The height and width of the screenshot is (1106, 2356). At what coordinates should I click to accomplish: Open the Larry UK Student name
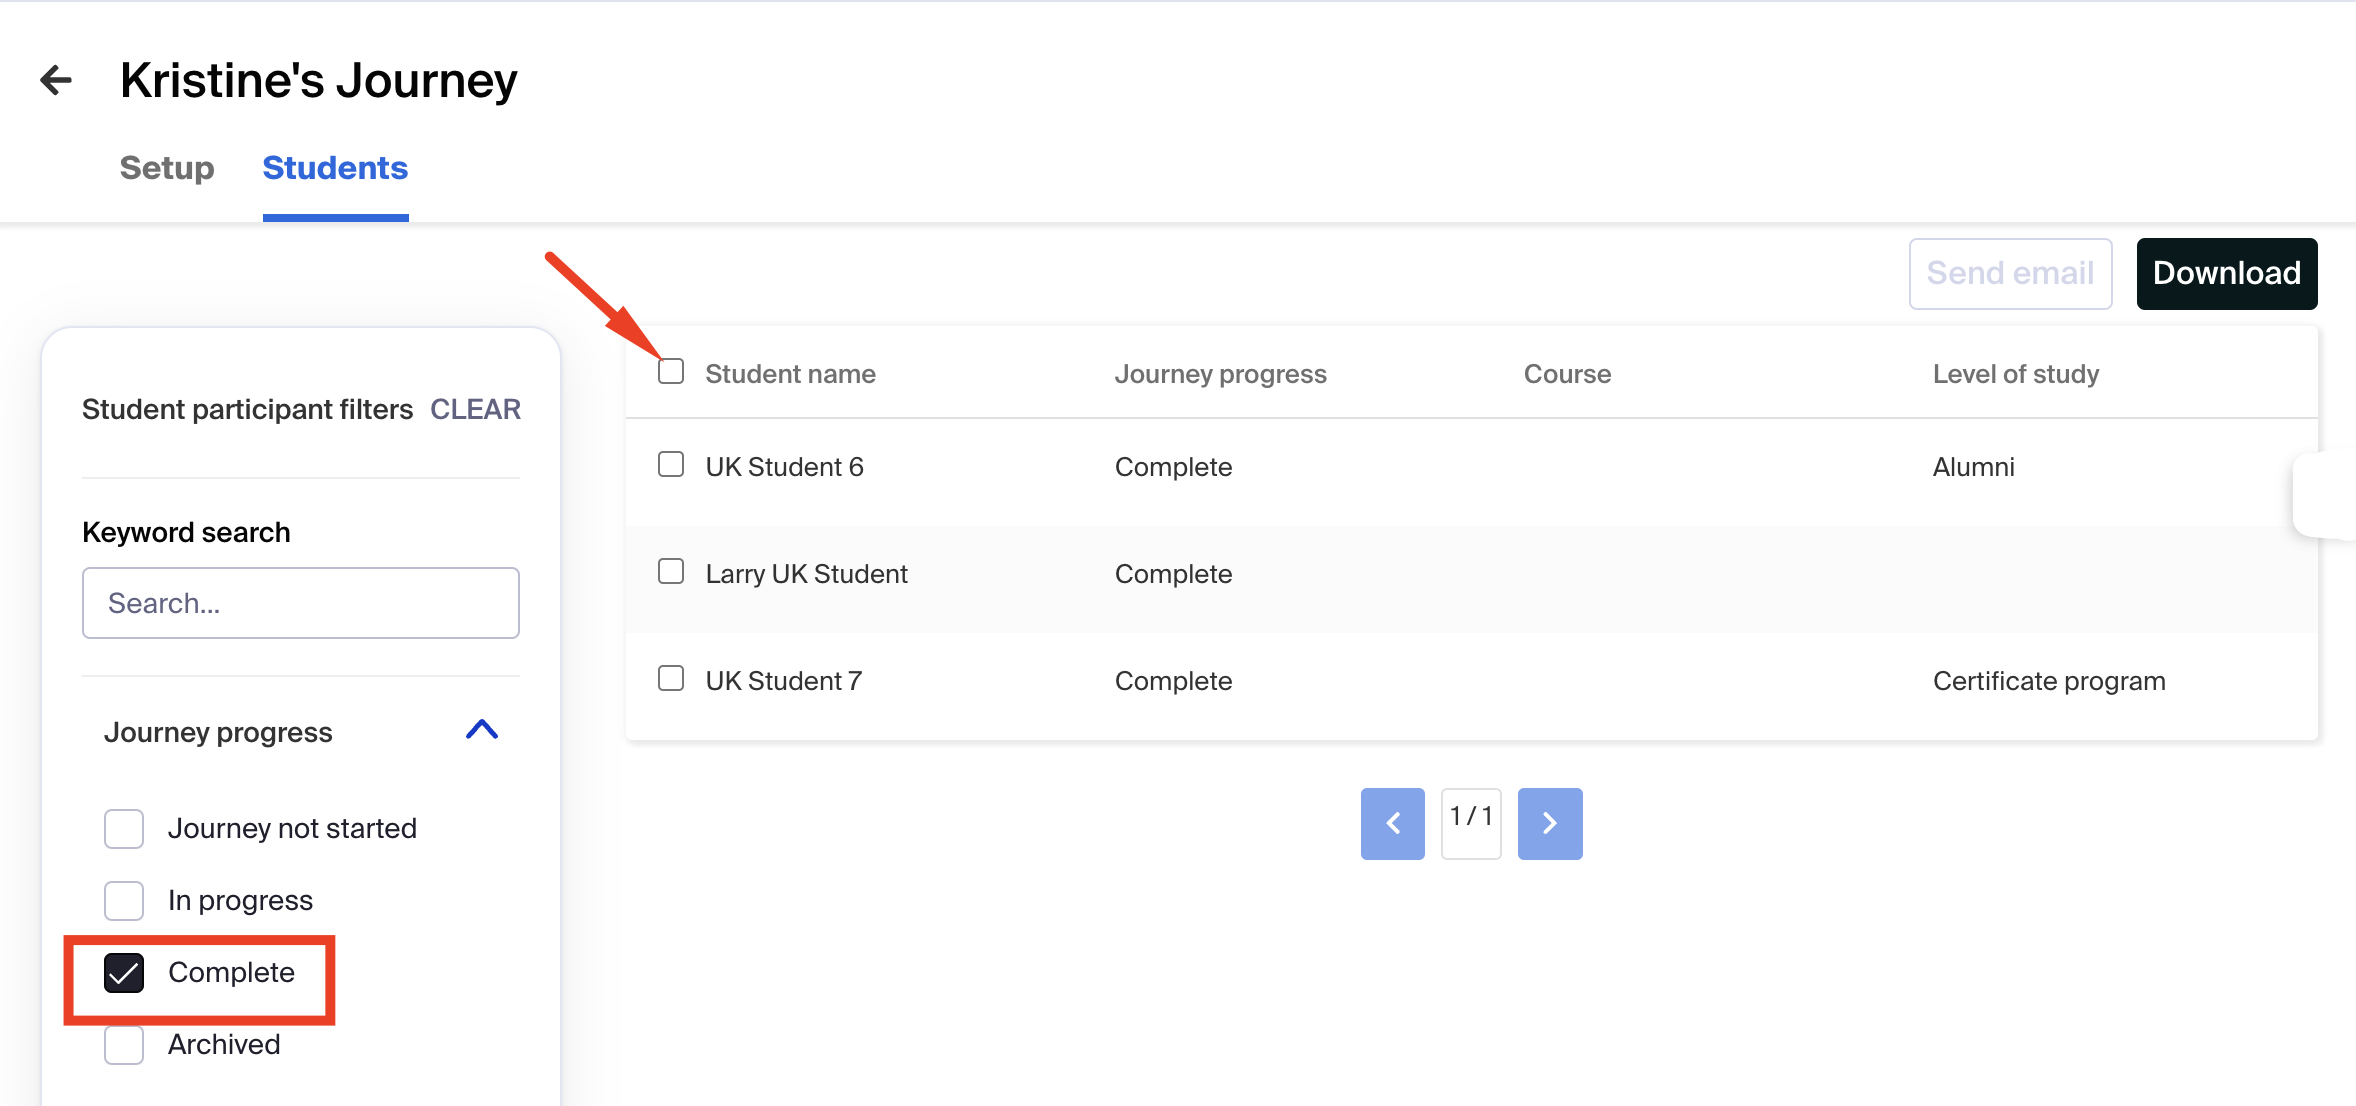click(x=807, y=574)
